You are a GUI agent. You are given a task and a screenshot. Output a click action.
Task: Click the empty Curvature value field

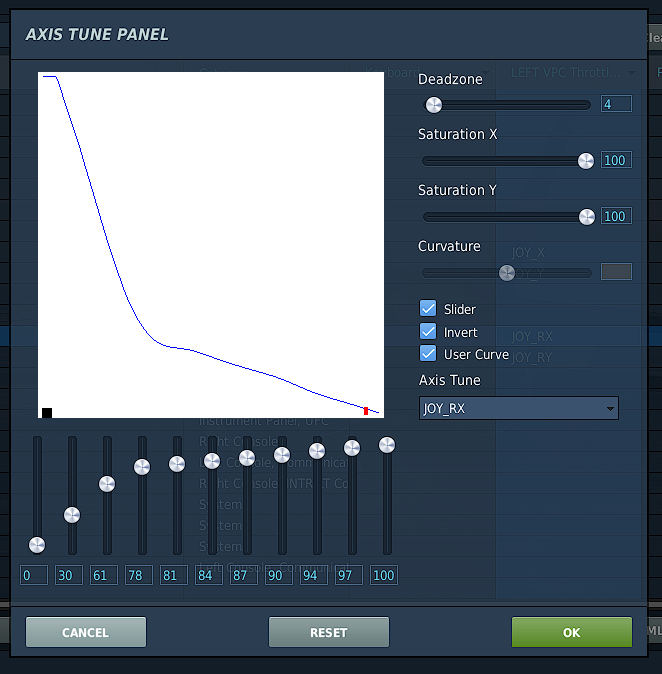coord(616,272)
